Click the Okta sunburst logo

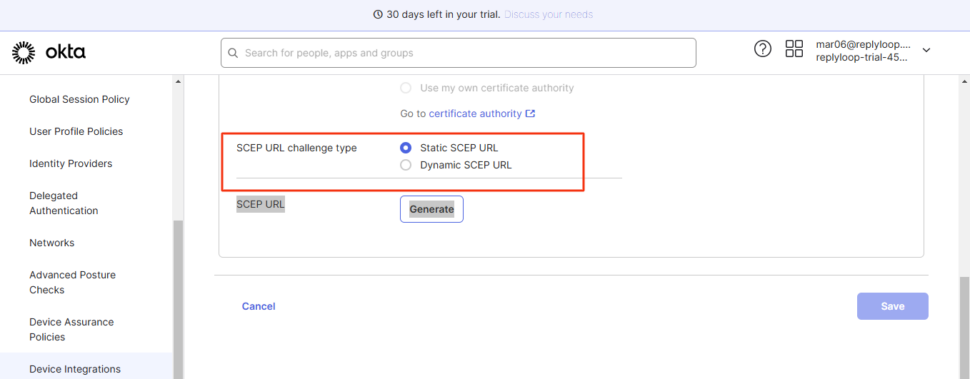24,53
